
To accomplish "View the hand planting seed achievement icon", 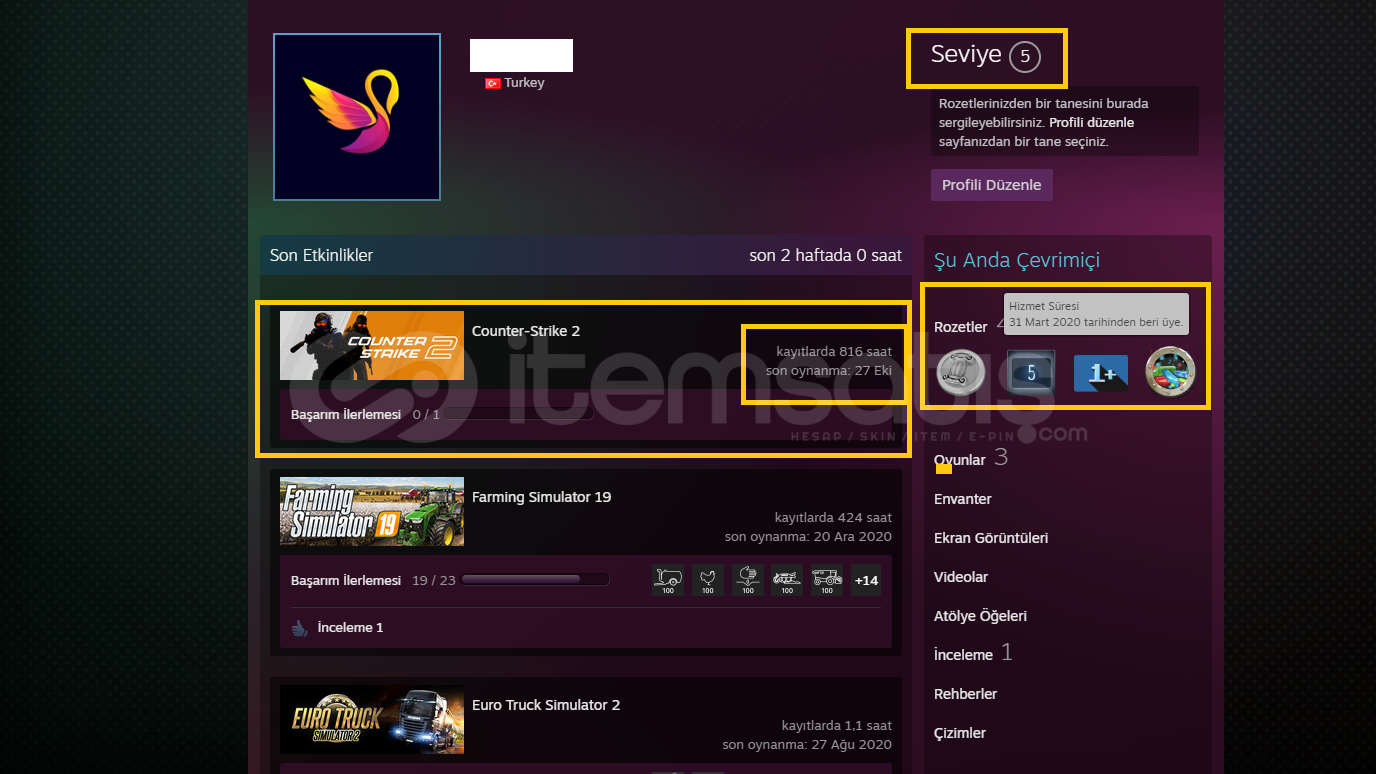I will [748, 580].
